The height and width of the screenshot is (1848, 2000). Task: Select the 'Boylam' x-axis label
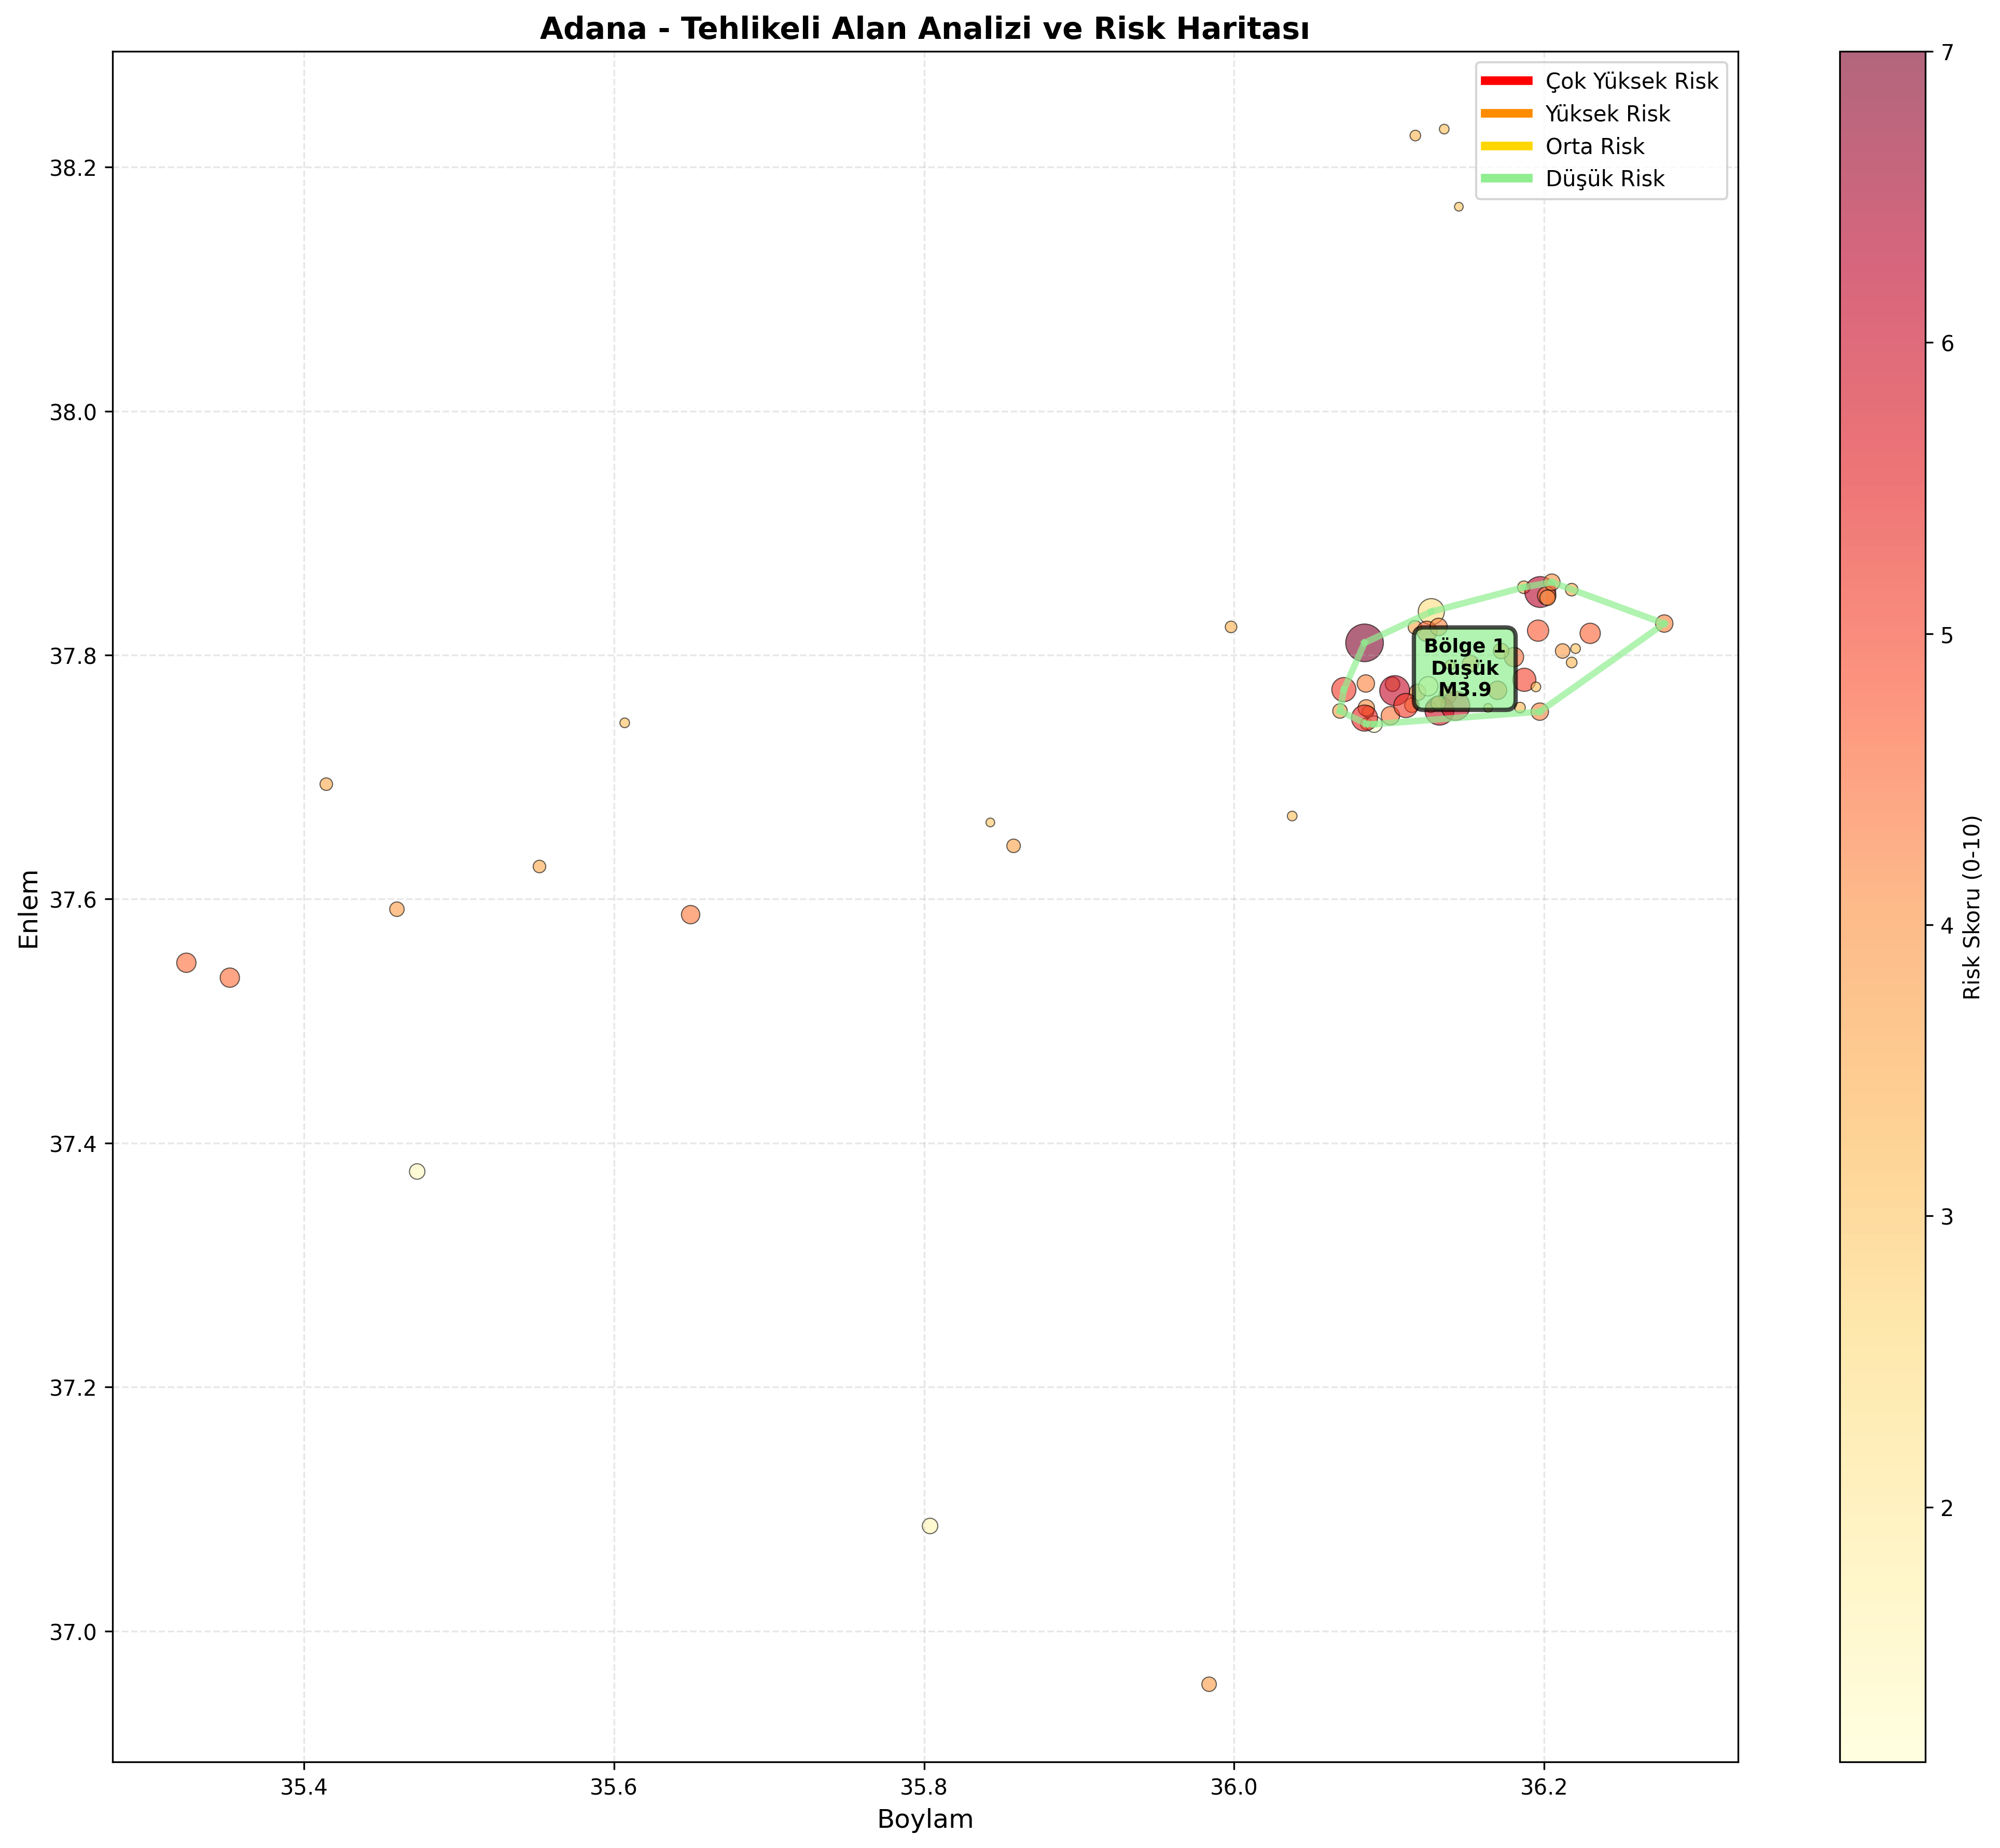pyautogui.click(x=924, y=1819)
